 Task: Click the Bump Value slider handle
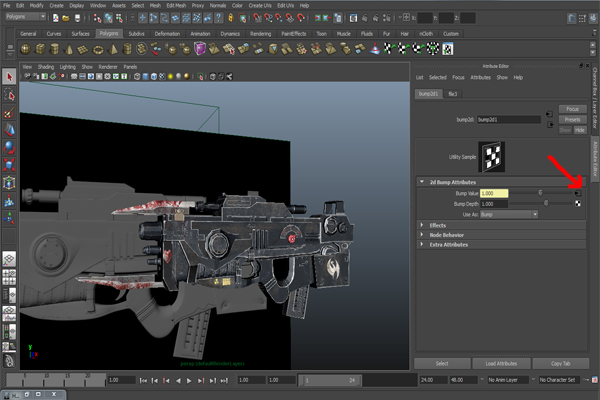(540, 193)
